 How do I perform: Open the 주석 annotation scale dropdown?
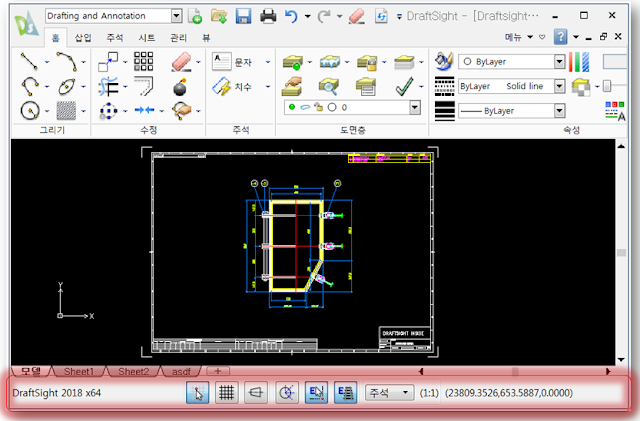[x=389, y=393]
